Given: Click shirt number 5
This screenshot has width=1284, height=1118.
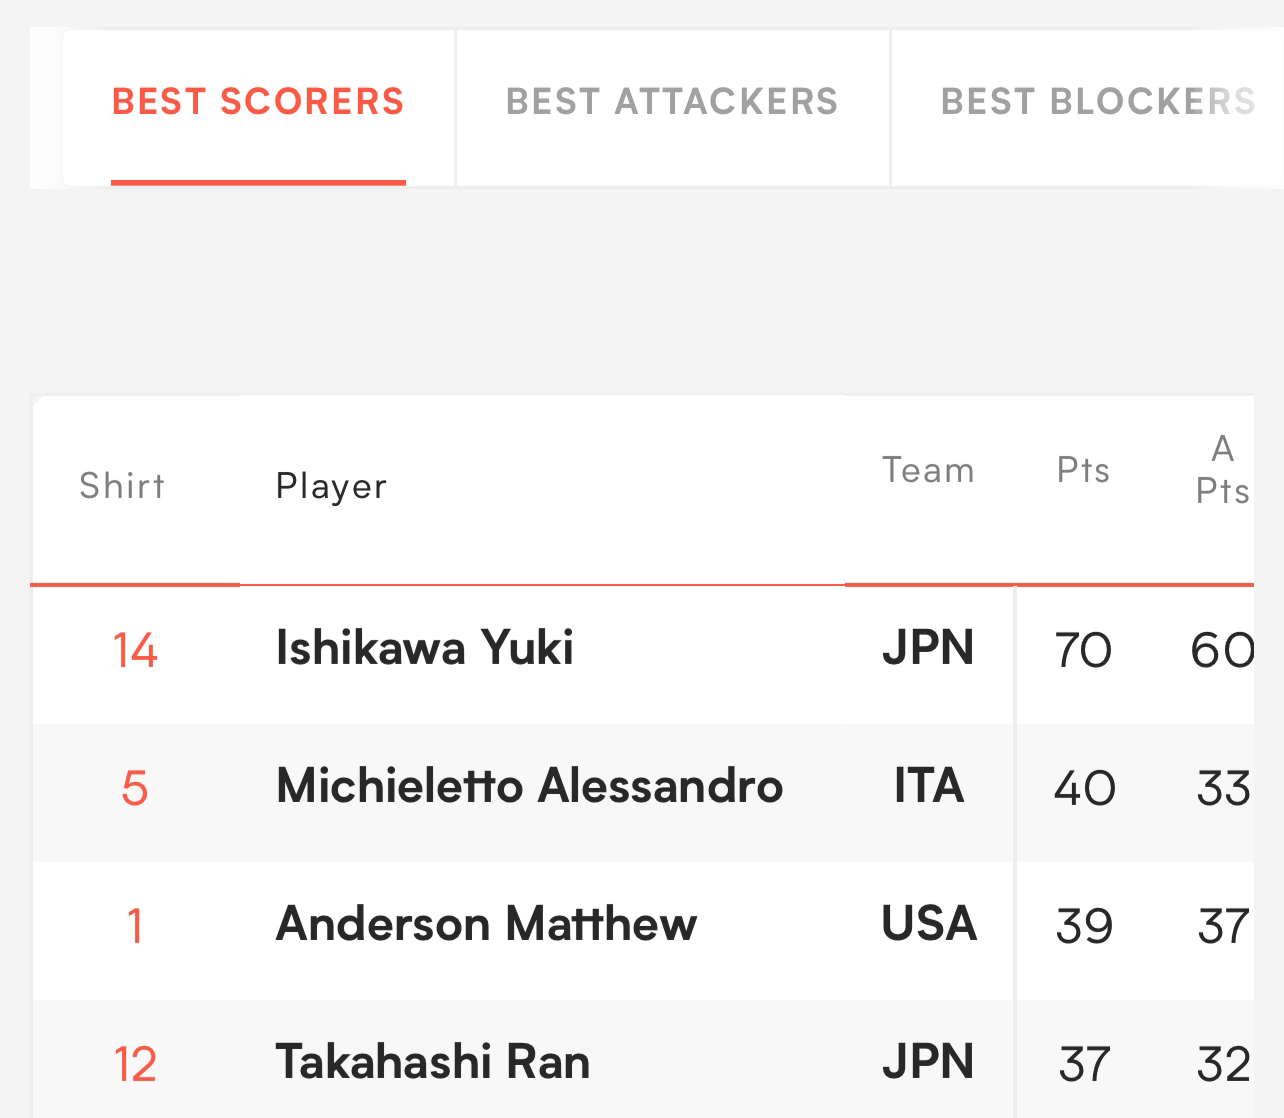Looking at the screenshot, I should (x=135, y=789).
